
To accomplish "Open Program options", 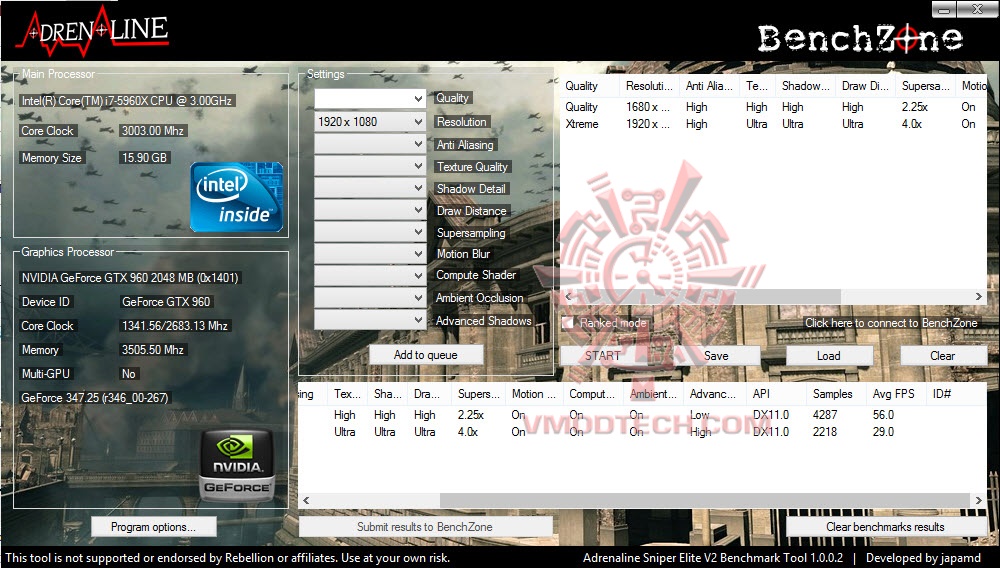I will click(154, 527).
